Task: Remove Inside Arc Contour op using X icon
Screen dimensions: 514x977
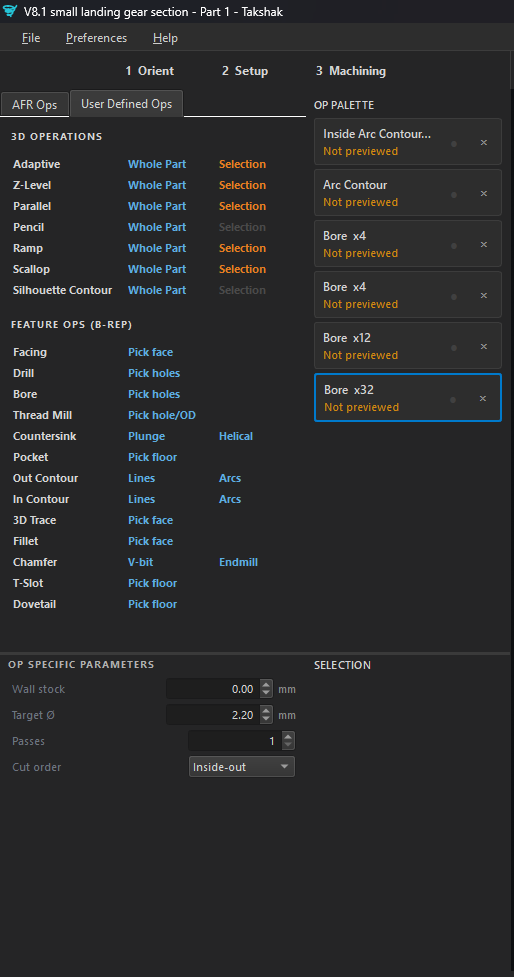Action: tap(483, 143)
